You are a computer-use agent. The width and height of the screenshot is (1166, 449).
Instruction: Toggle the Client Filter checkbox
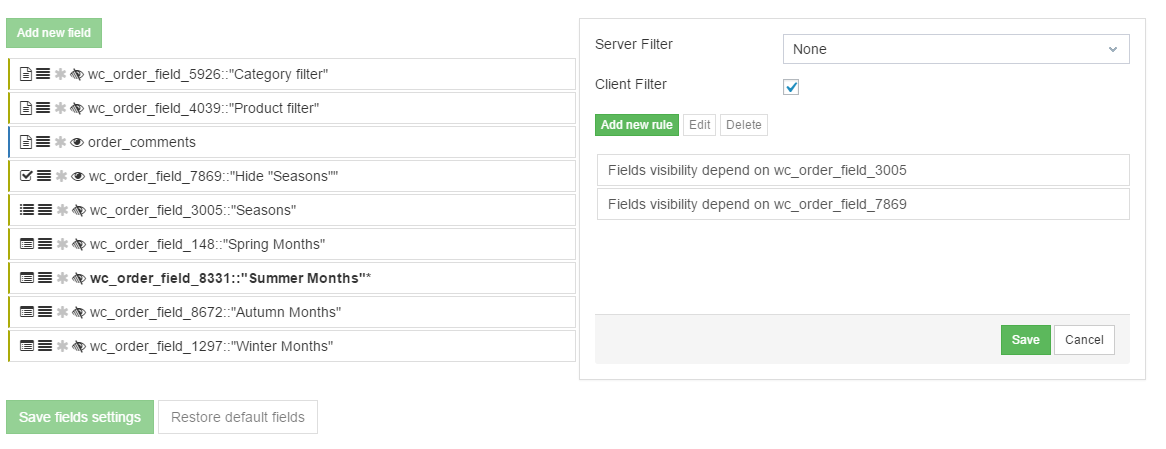(791, 87)
